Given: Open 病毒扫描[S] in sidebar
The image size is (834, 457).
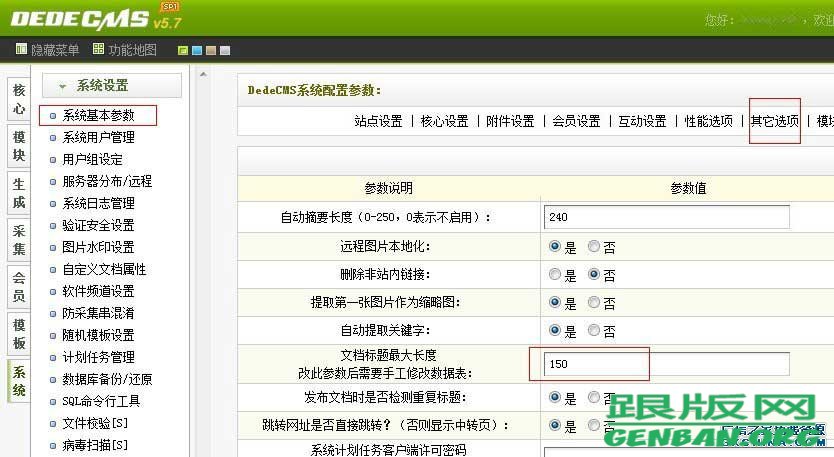Looking at the screenshot, I should coord(95,445).
